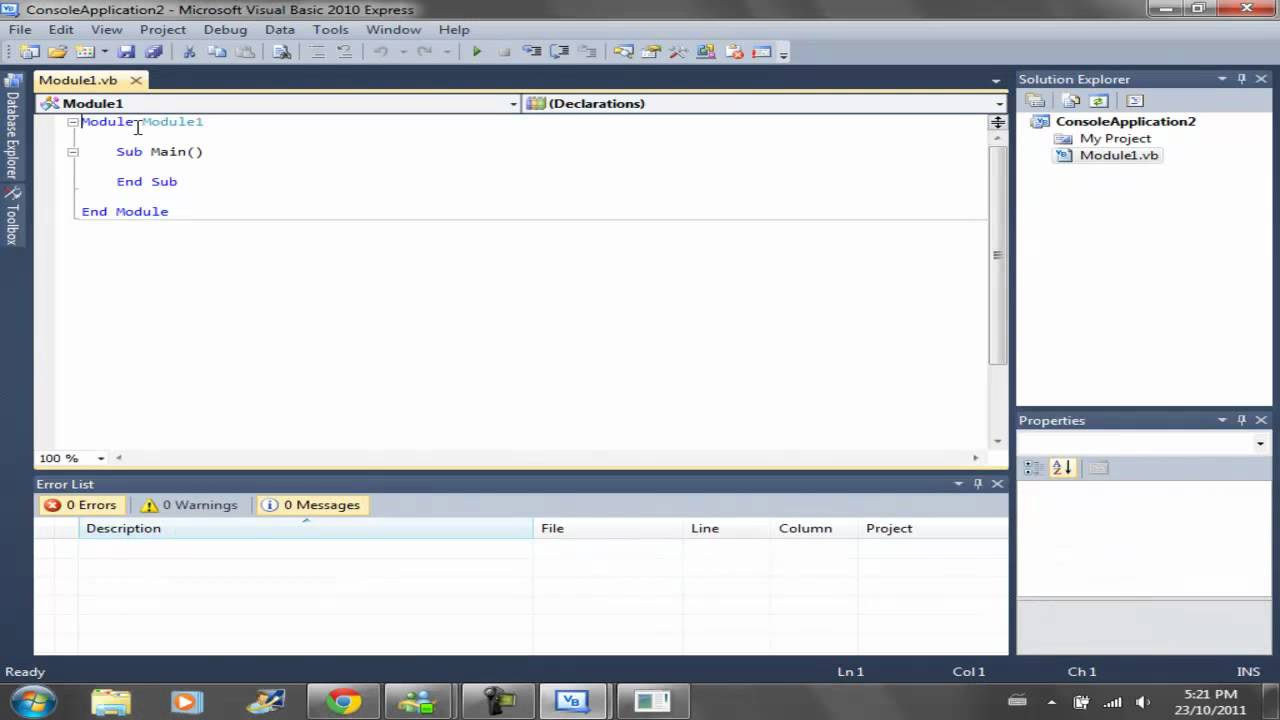Select Module1.vb in Solution Explorer
1280x720 pixels.
pos(1119,156)
